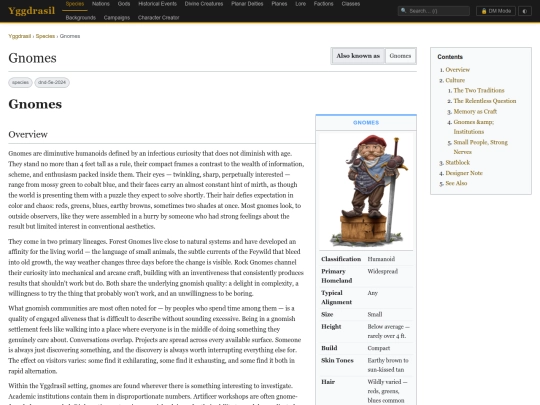
Task: Open the Nations nav tab
Action: point(101,4)
